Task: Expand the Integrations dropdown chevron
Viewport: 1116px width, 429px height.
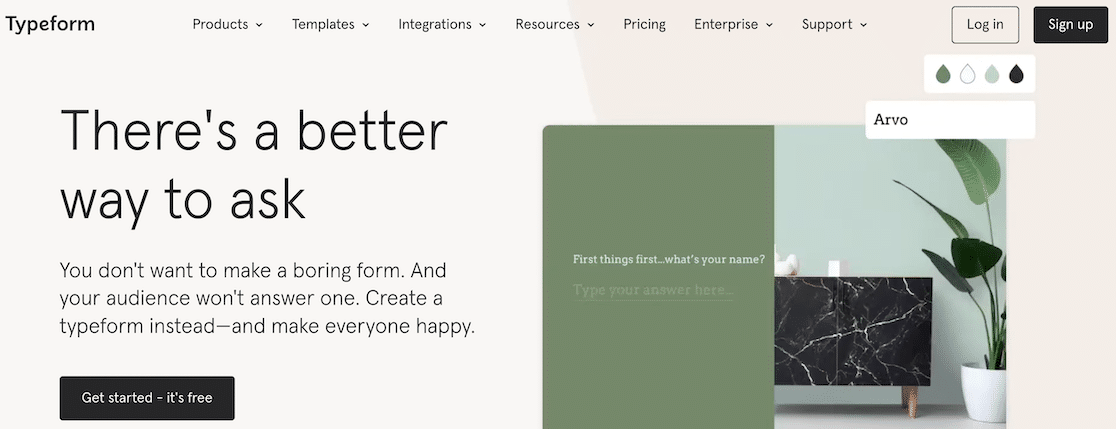Action: click(483, 25)
